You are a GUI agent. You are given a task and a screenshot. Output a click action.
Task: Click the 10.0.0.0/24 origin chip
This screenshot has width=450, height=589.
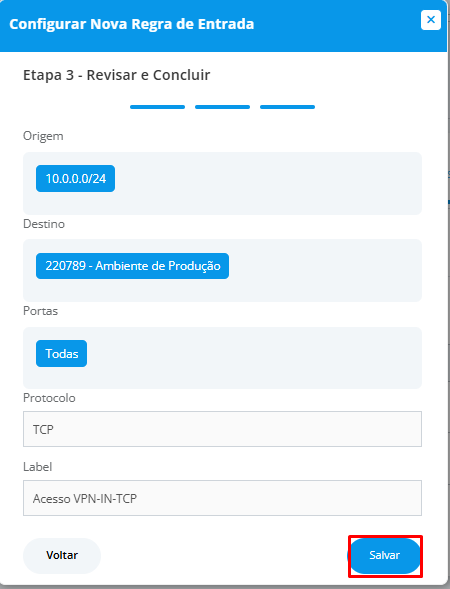pyautogui.click(x=76, y=178)
